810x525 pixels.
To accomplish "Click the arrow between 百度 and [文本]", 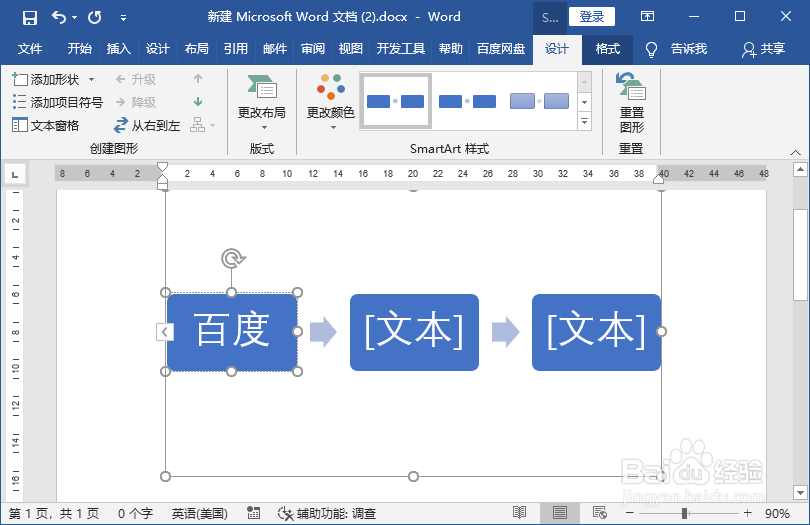I will click(323, 332).
